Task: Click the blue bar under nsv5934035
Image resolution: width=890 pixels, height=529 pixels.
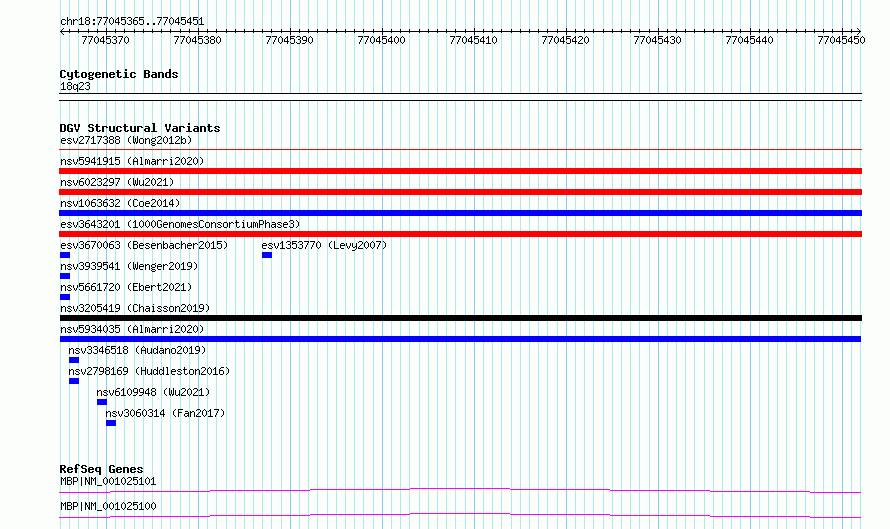Action: pyautogui.click(x=460, y=339)
